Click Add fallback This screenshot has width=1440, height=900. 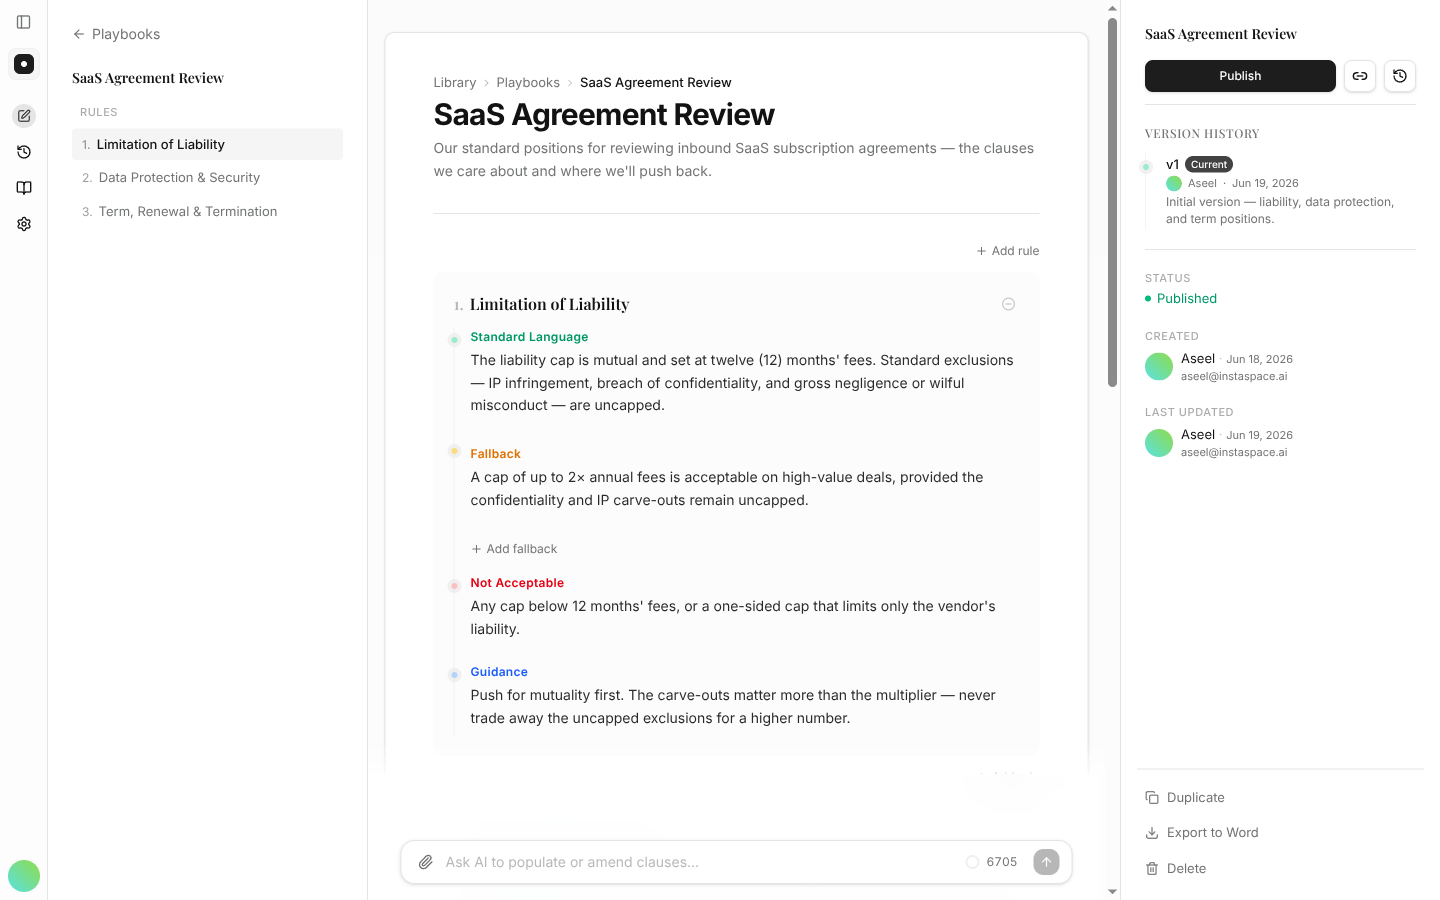[x=514, y=549]
